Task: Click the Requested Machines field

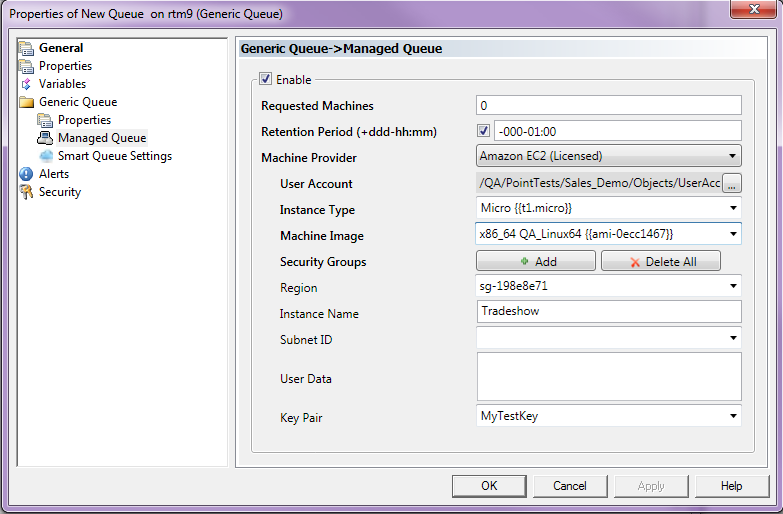Action: pyautogui.click(x=609, y=105)
